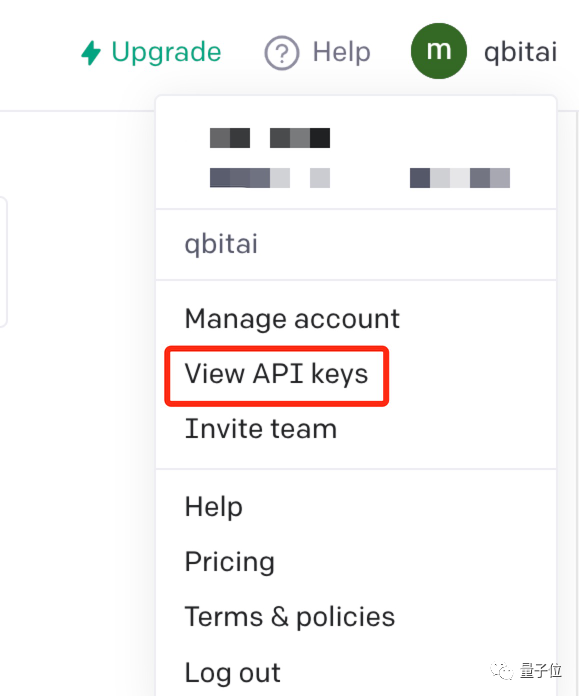Open Terms & policies
The image size is (580, 696).
point(289,617)
